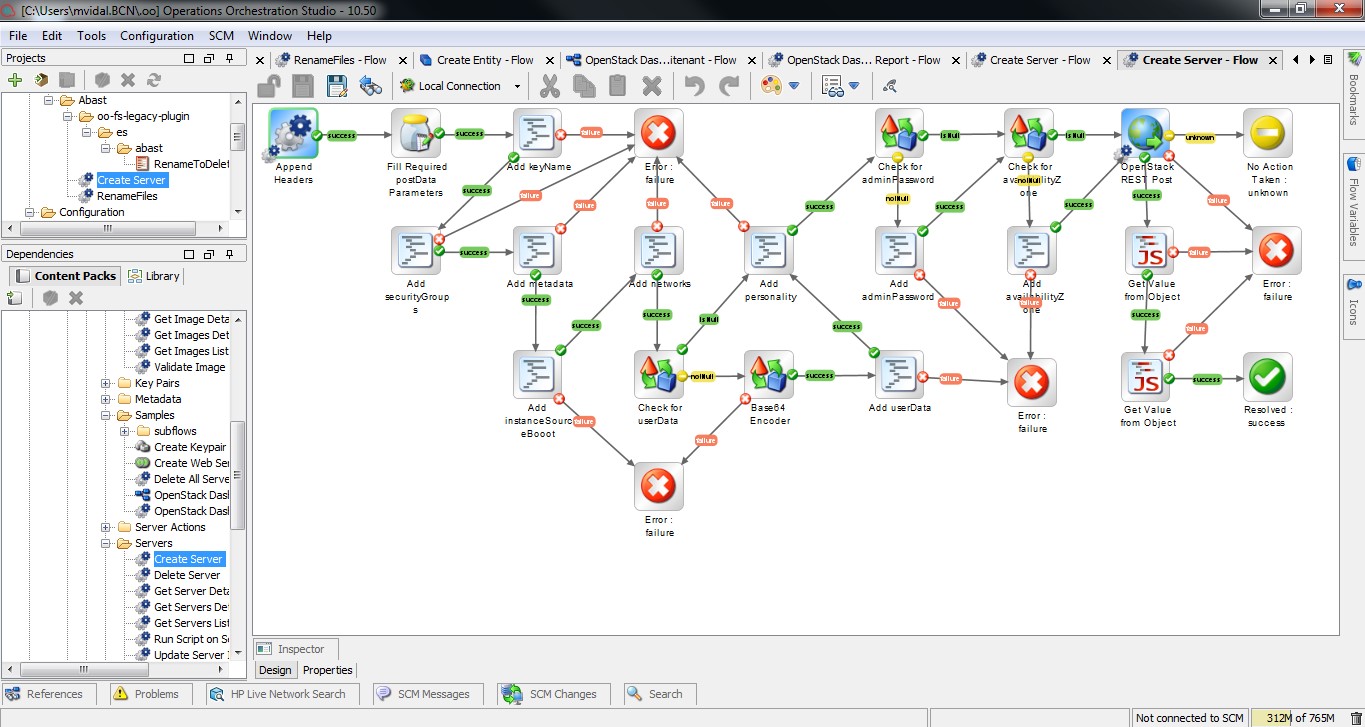Click the Cut scissors icon in toolbar
The image size is (1365, 727).
click(x=549, y=86)
